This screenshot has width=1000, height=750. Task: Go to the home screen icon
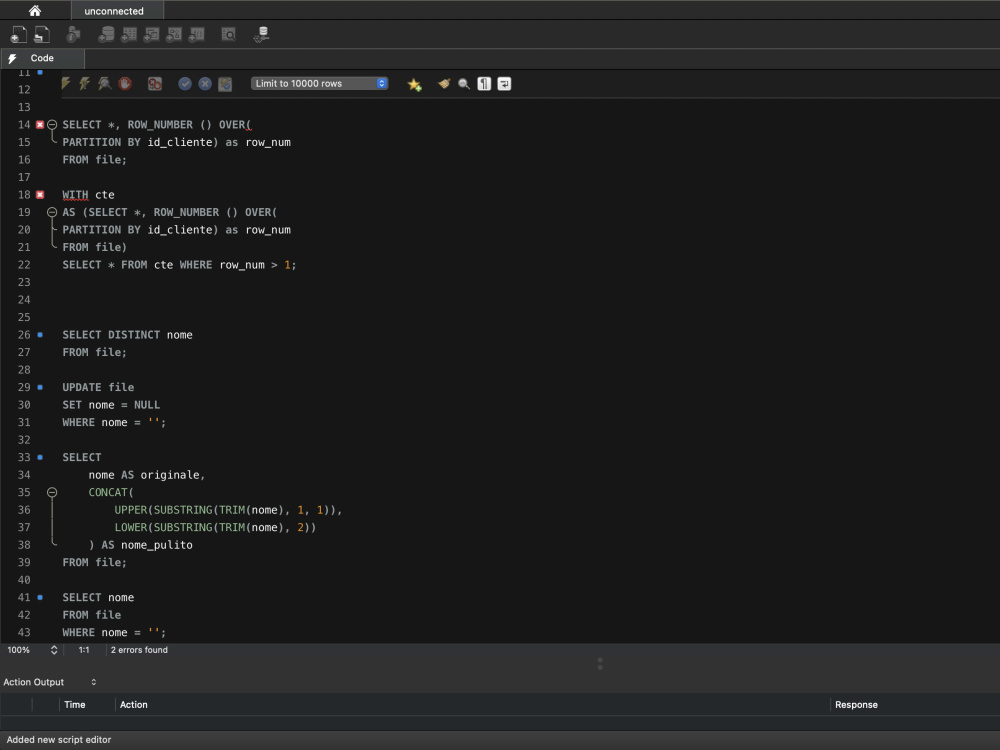(35, 11)
